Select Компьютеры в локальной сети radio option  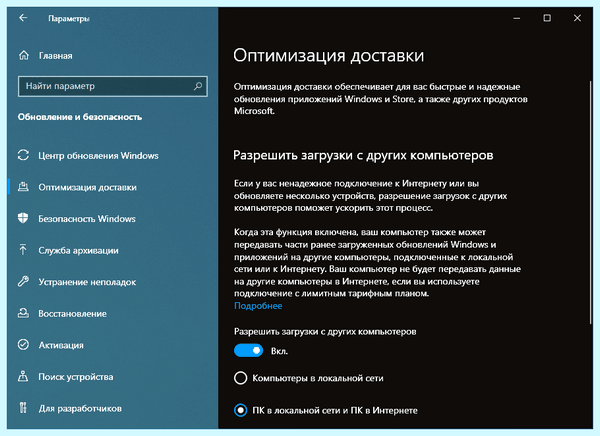point(240,378)
